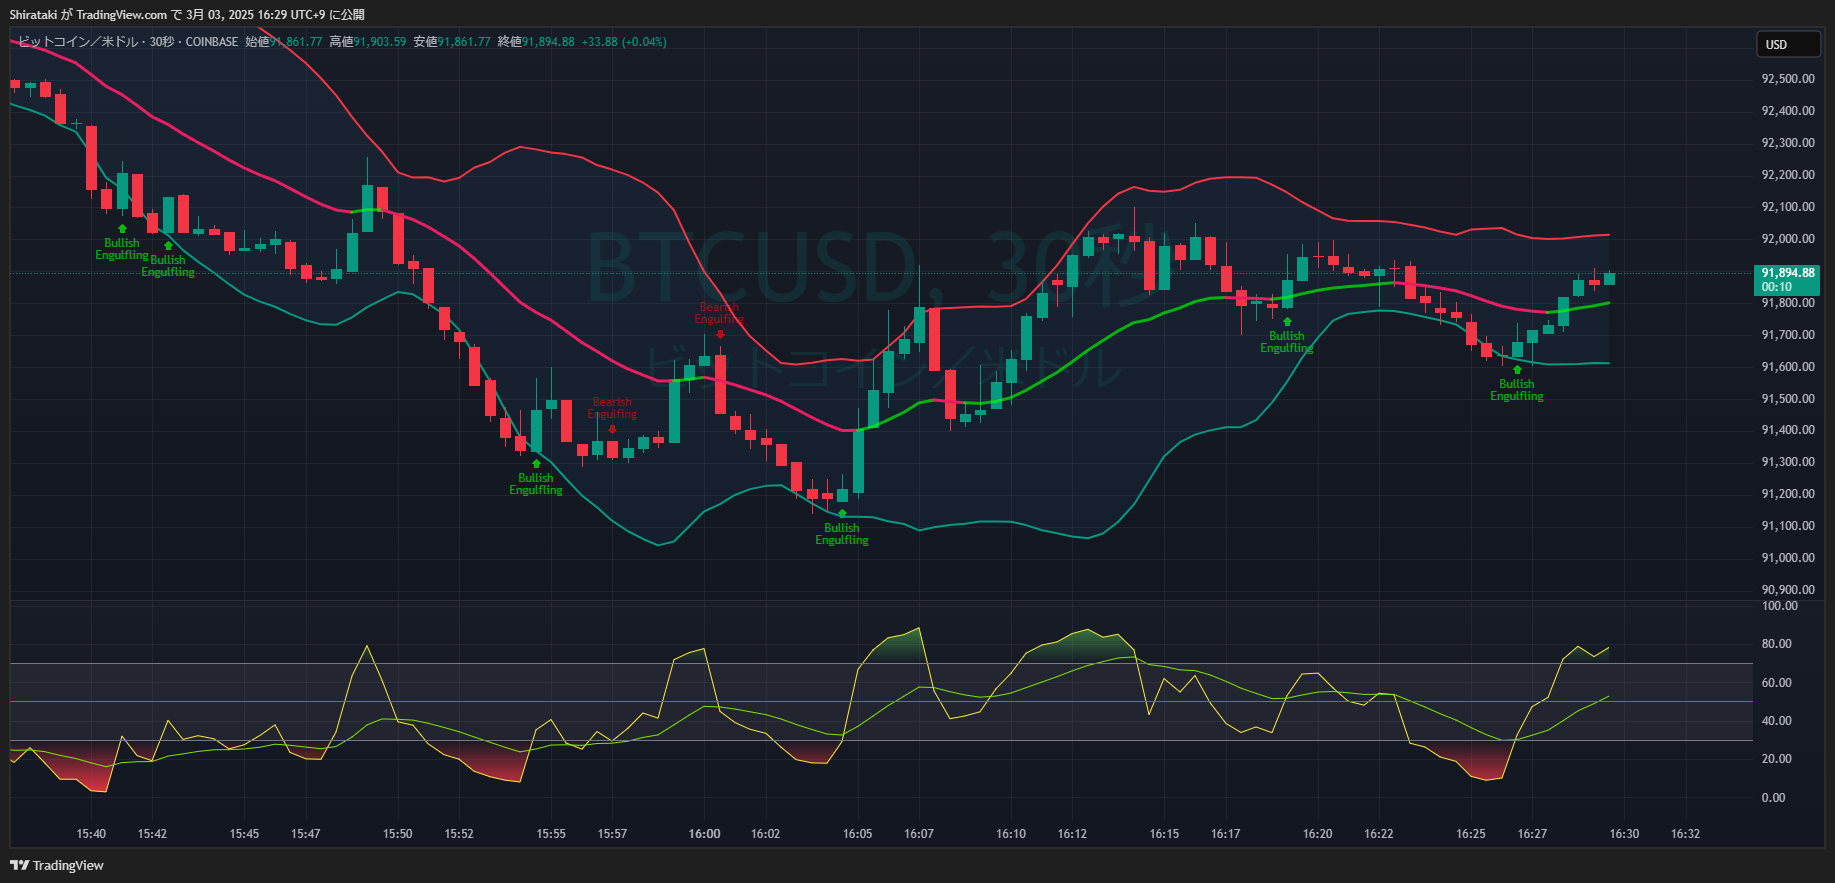
Task: Click the 16:20 time axis label
Action: click(x=1318, y=834)
